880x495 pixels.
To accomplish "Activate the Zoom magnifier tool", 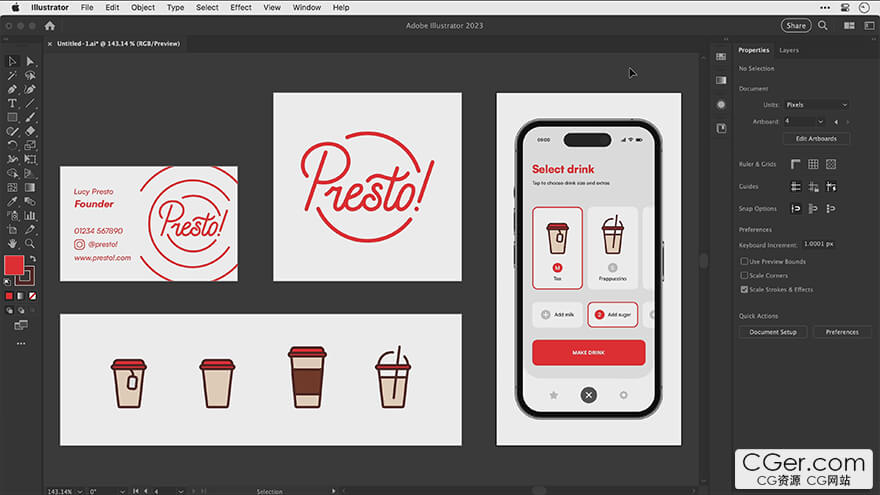I will click(x=30, y=243).
